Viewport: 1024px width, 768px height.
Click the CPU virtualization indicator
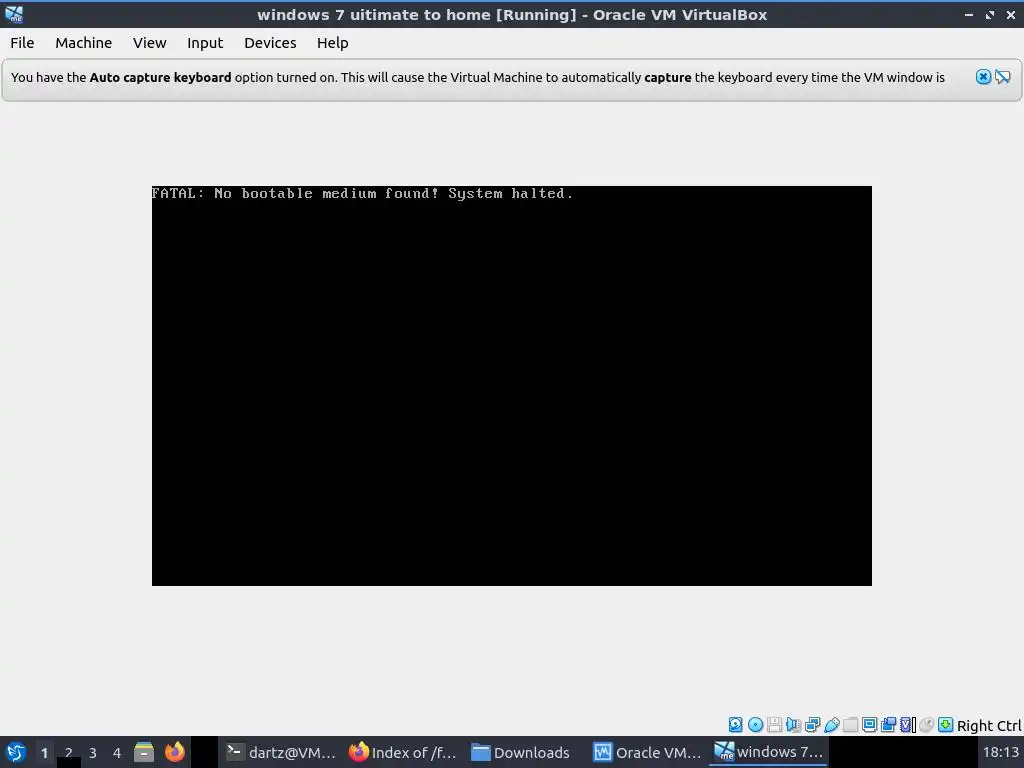coord(907,724)
